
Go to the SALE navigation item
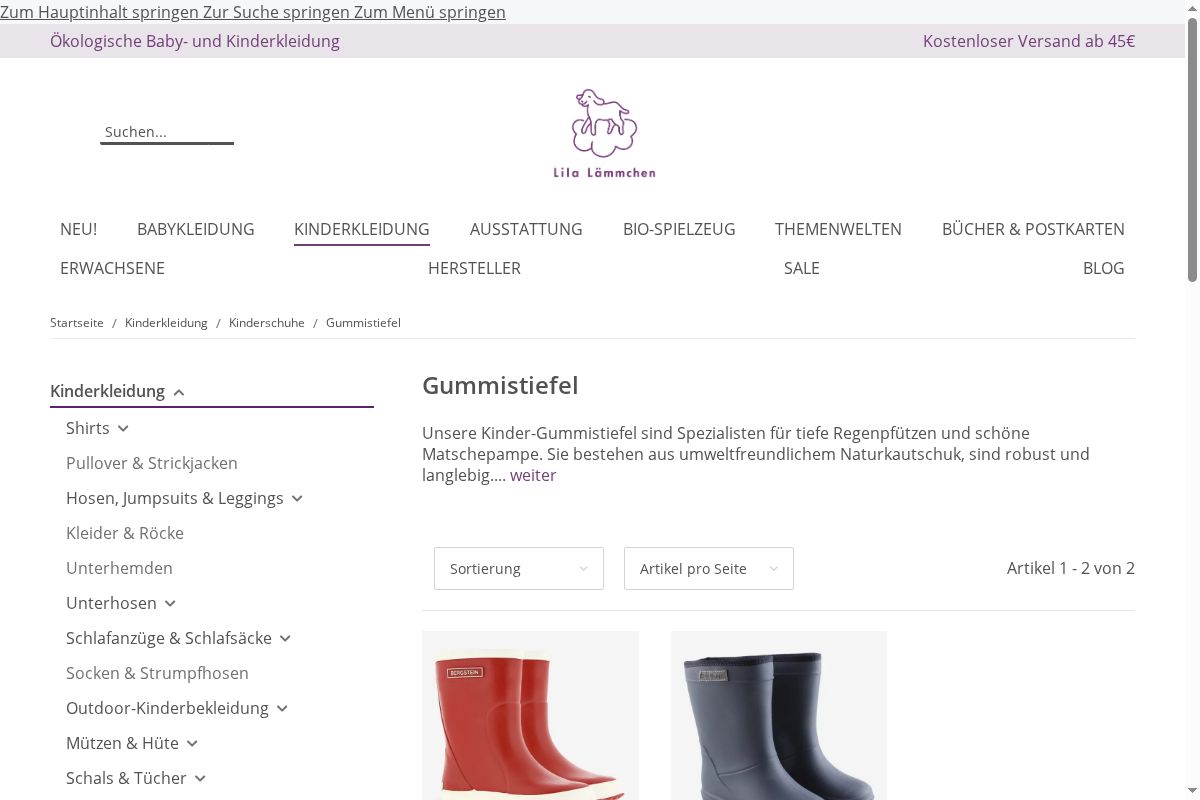[802, 268]
